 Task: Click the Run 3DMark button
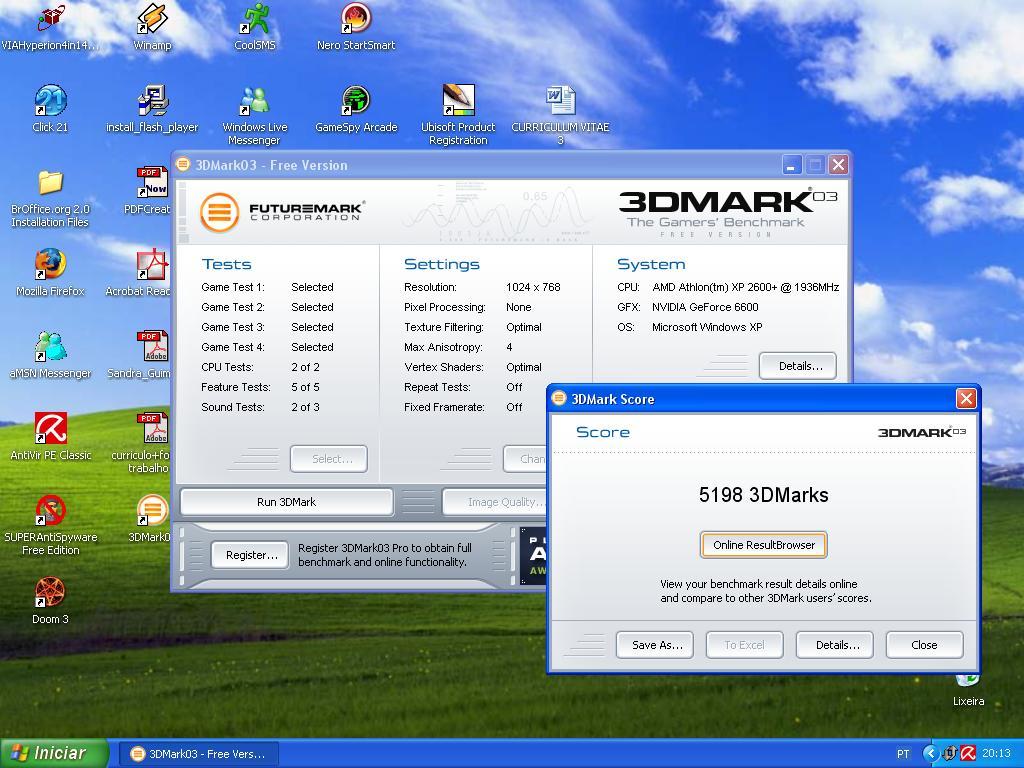287,502
